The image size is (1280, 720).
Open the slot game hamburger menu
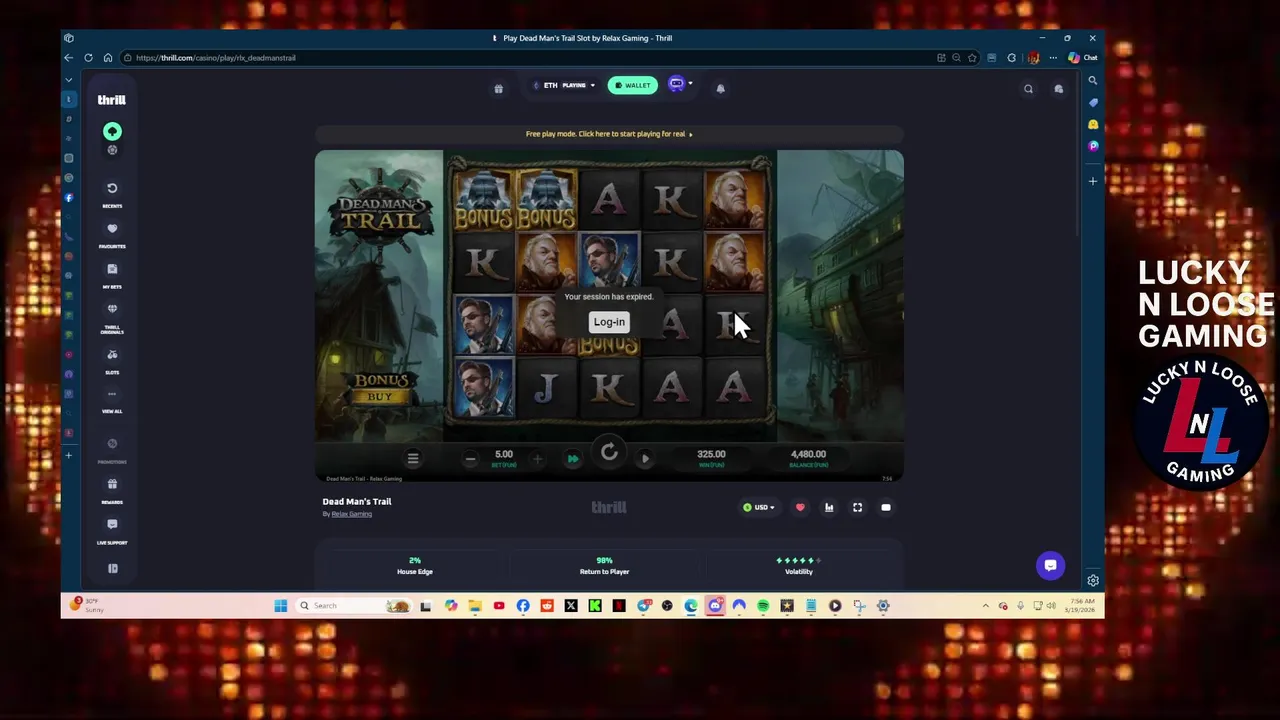[x=413, y=458]
